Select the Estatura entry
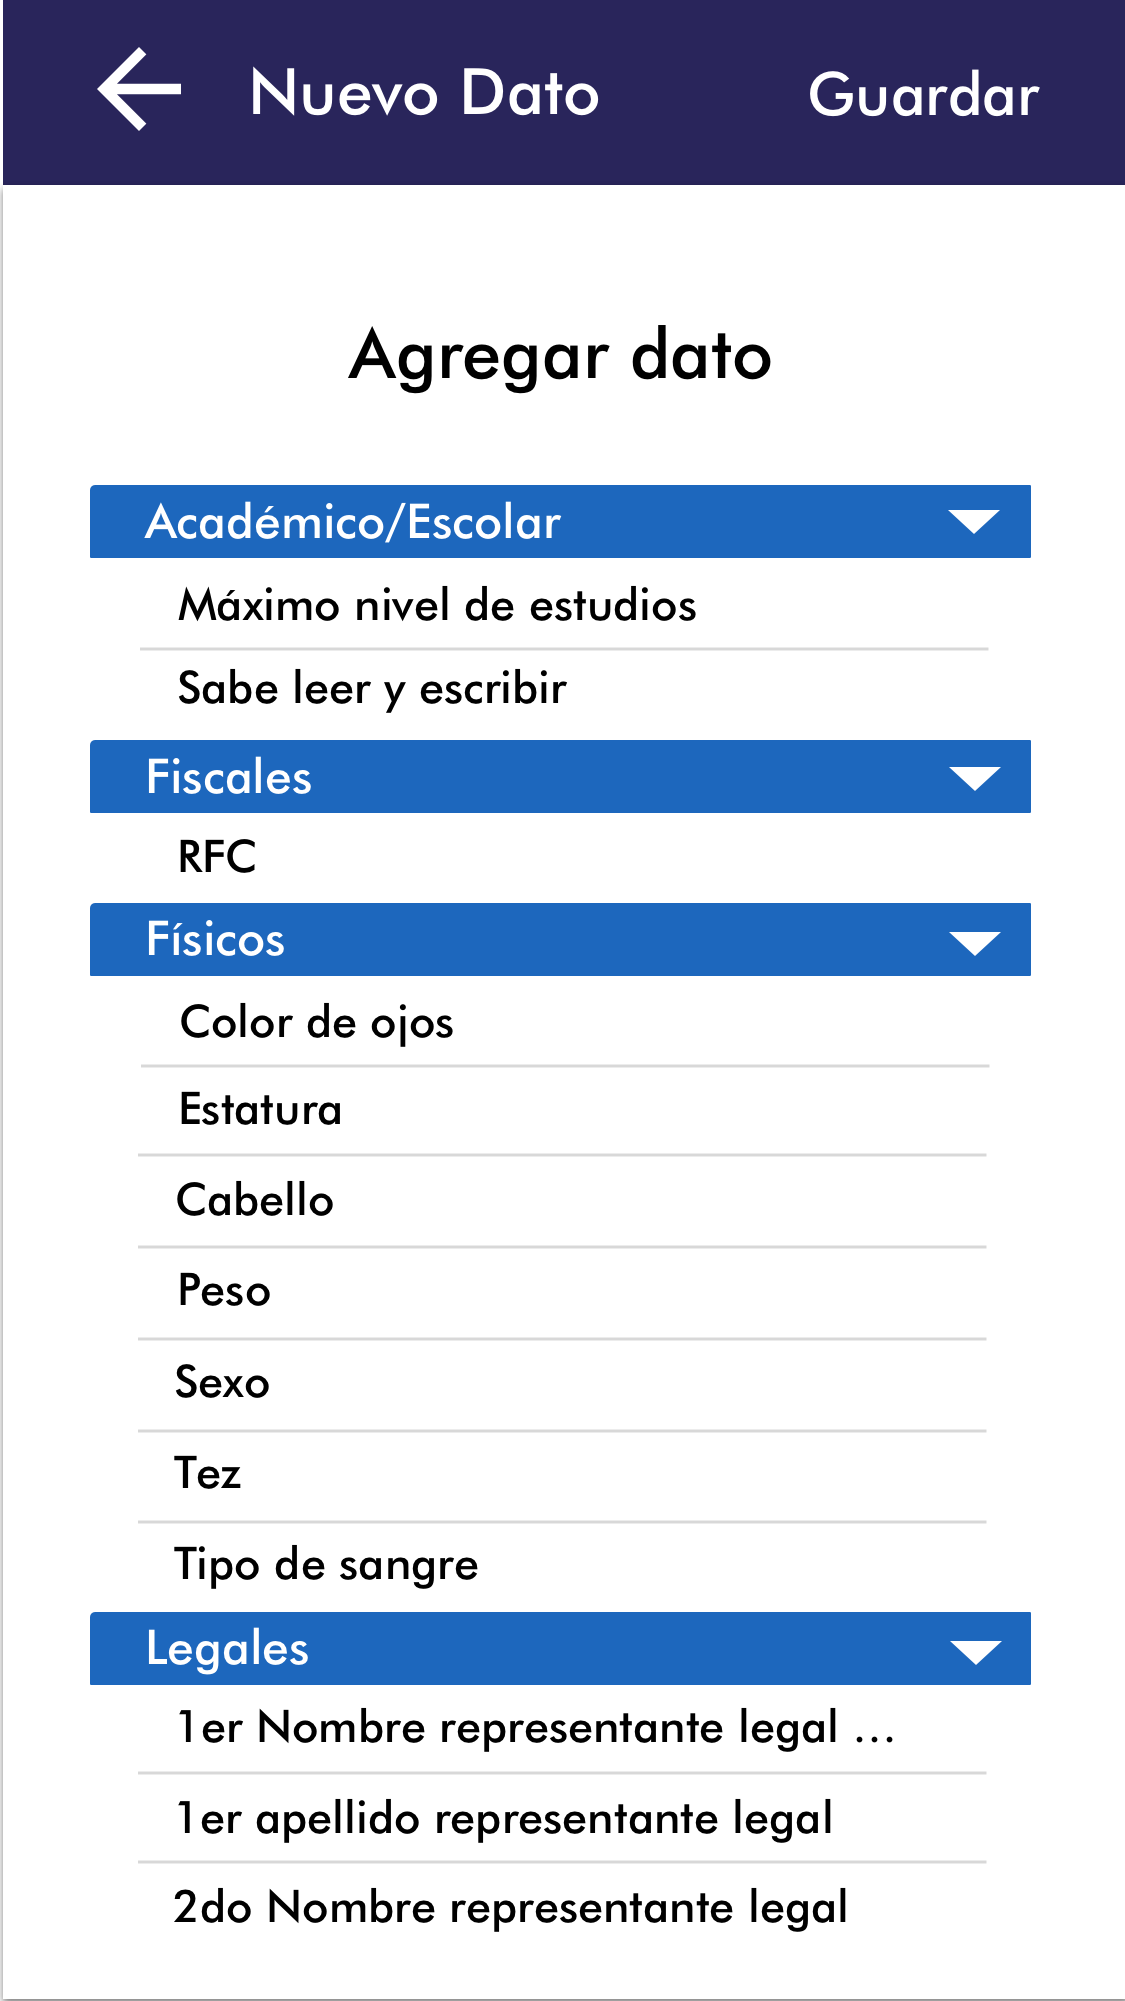 [260, 1110]
